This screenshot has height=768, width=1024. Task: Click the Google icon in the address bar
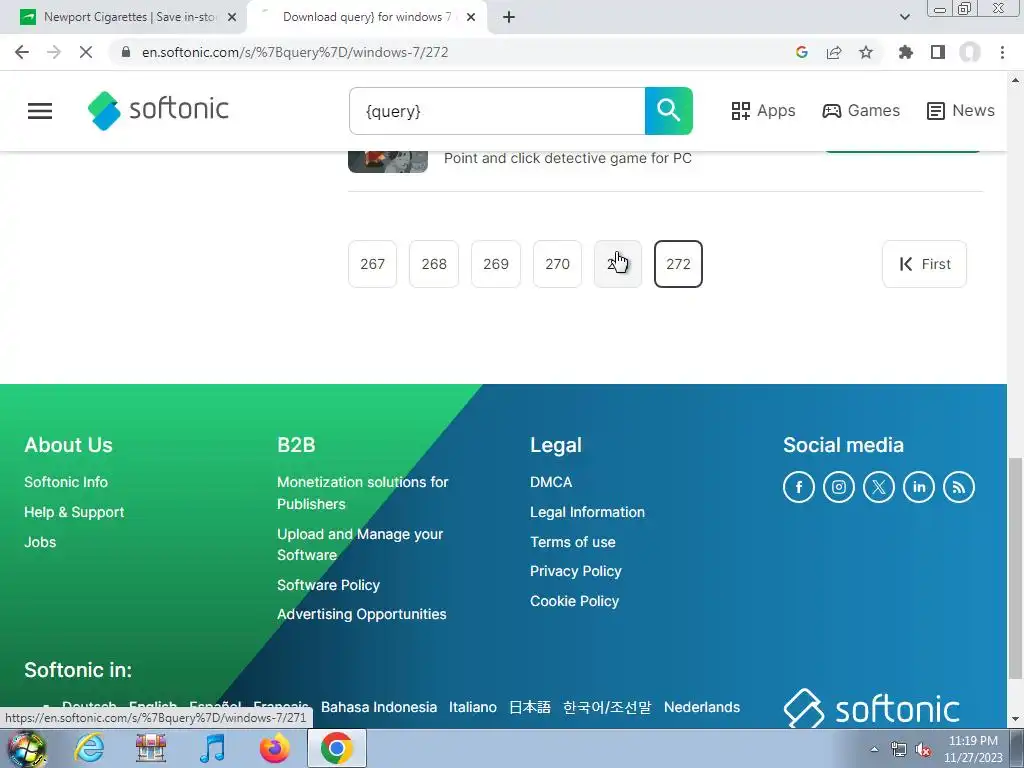tap(802, 52)
